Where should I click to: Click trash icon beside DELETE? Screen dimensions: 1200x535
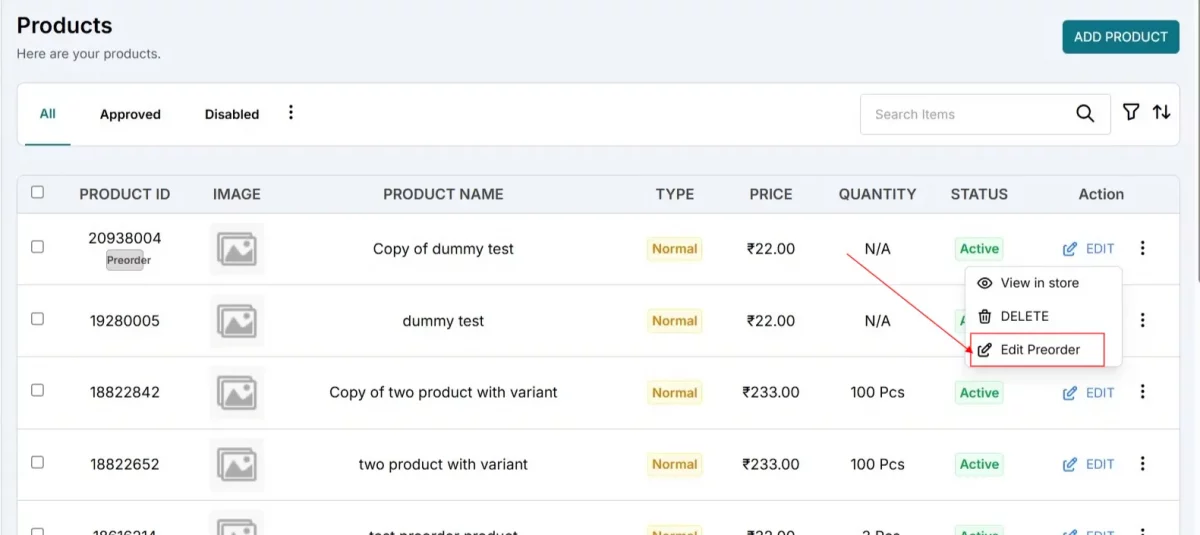tap(985, 316)
